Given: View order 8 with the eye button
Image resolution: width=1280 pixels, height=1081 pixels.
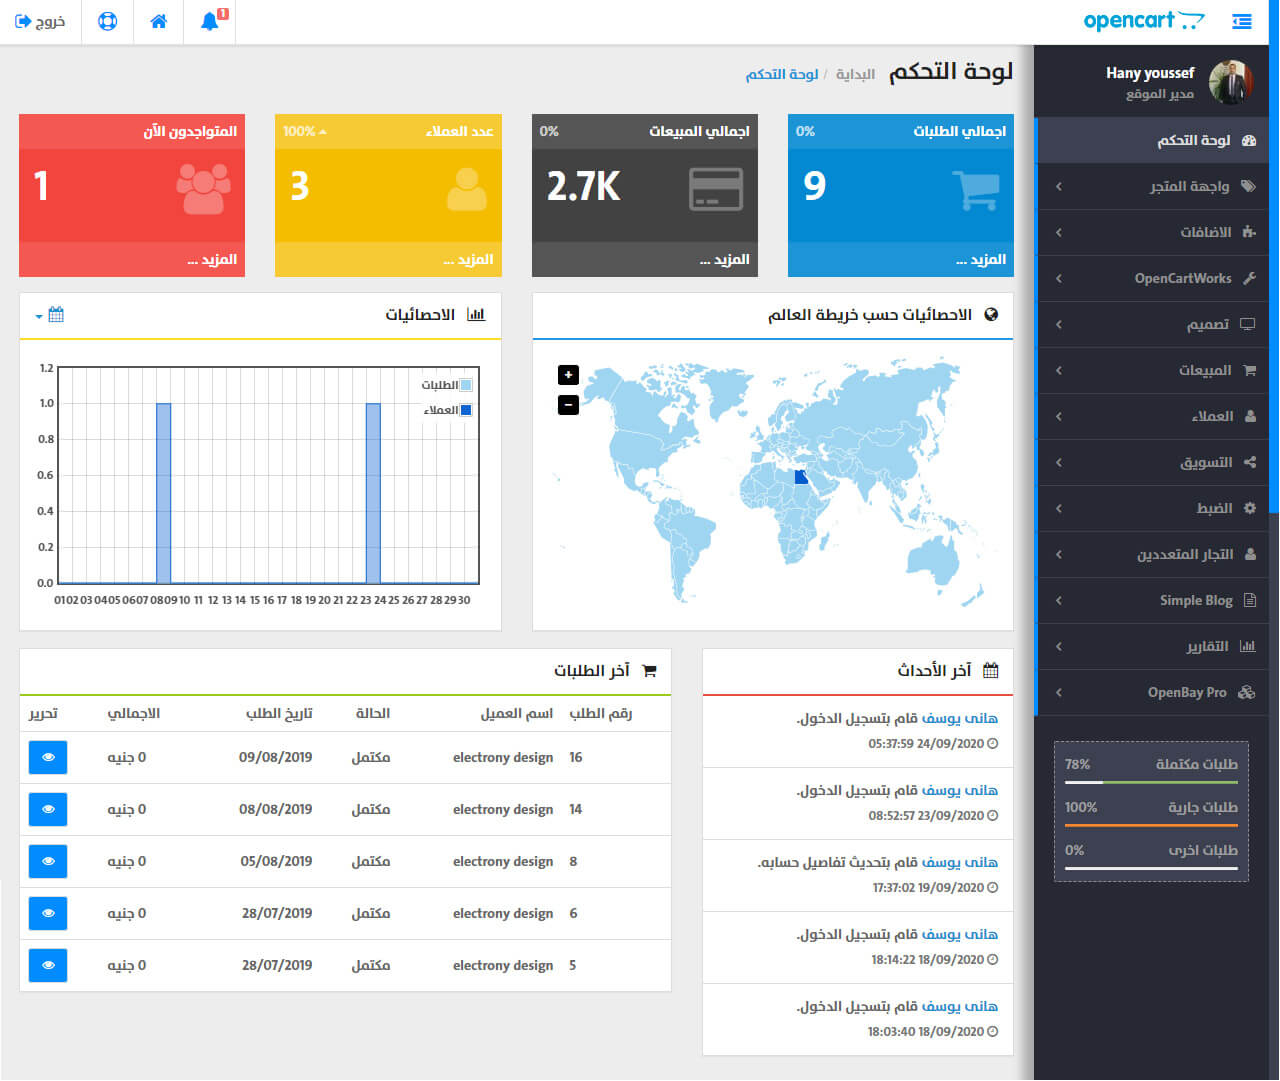Looking at the screenshot, I should pos(48,862).
